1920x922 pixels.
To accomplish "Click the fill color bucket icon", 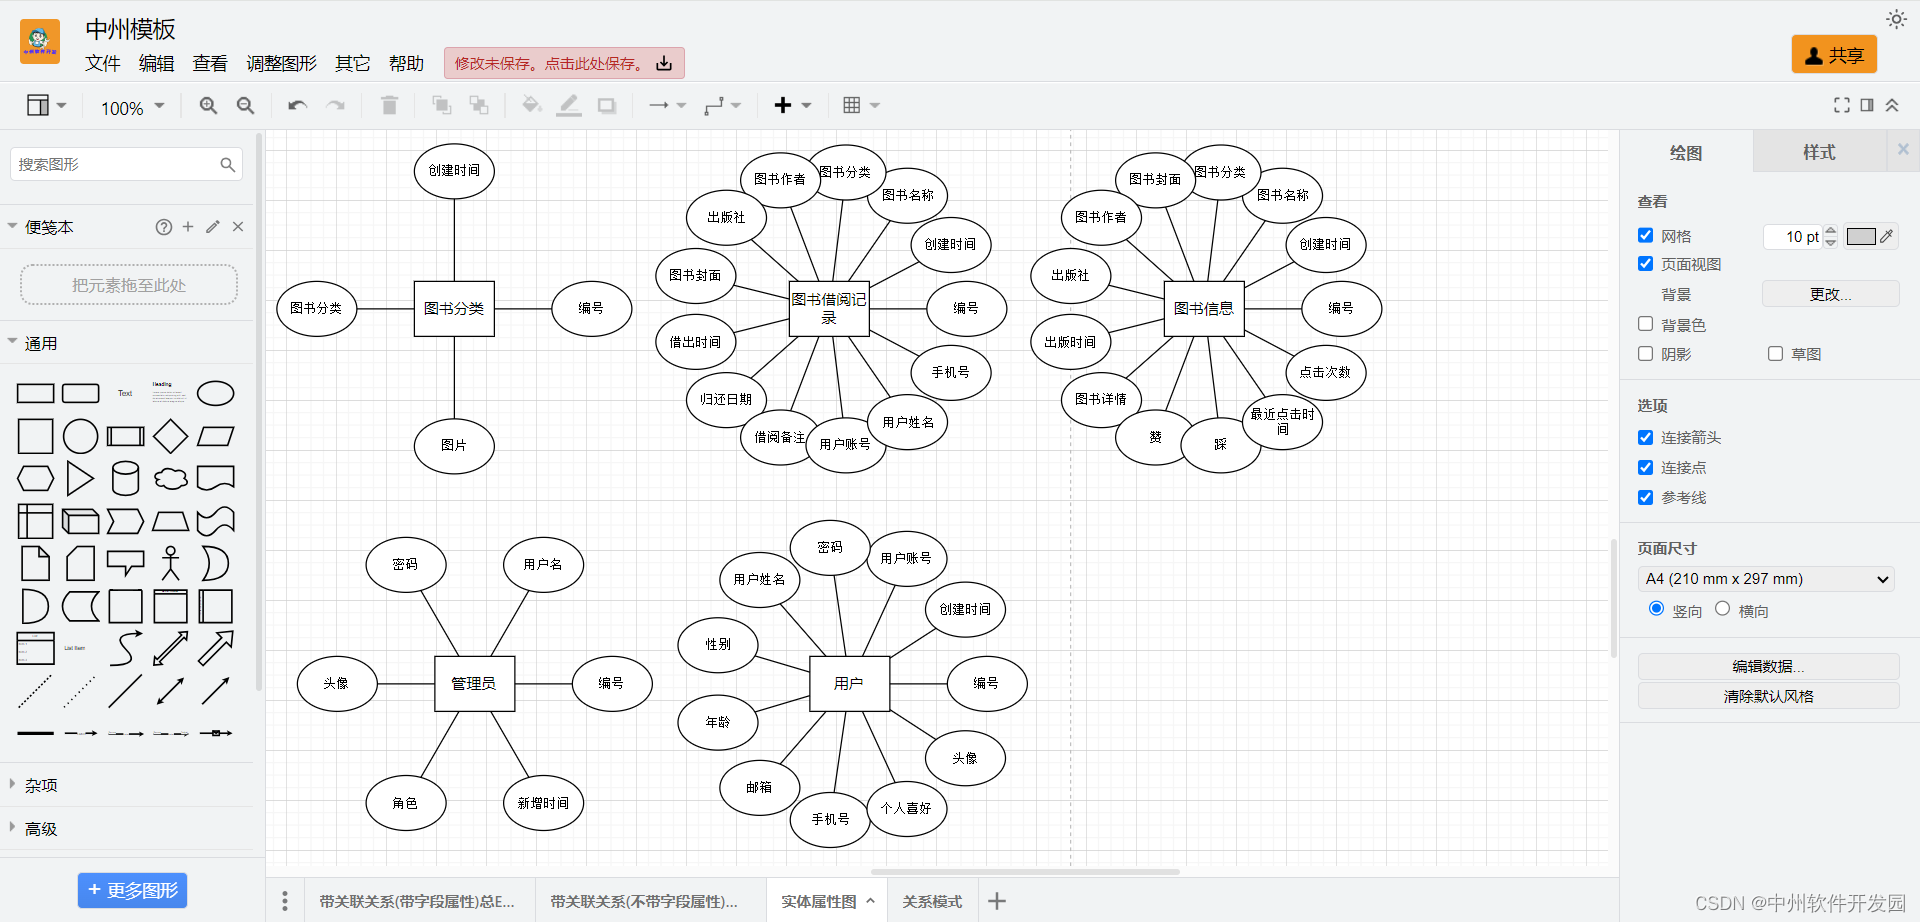I will point(532,105).
